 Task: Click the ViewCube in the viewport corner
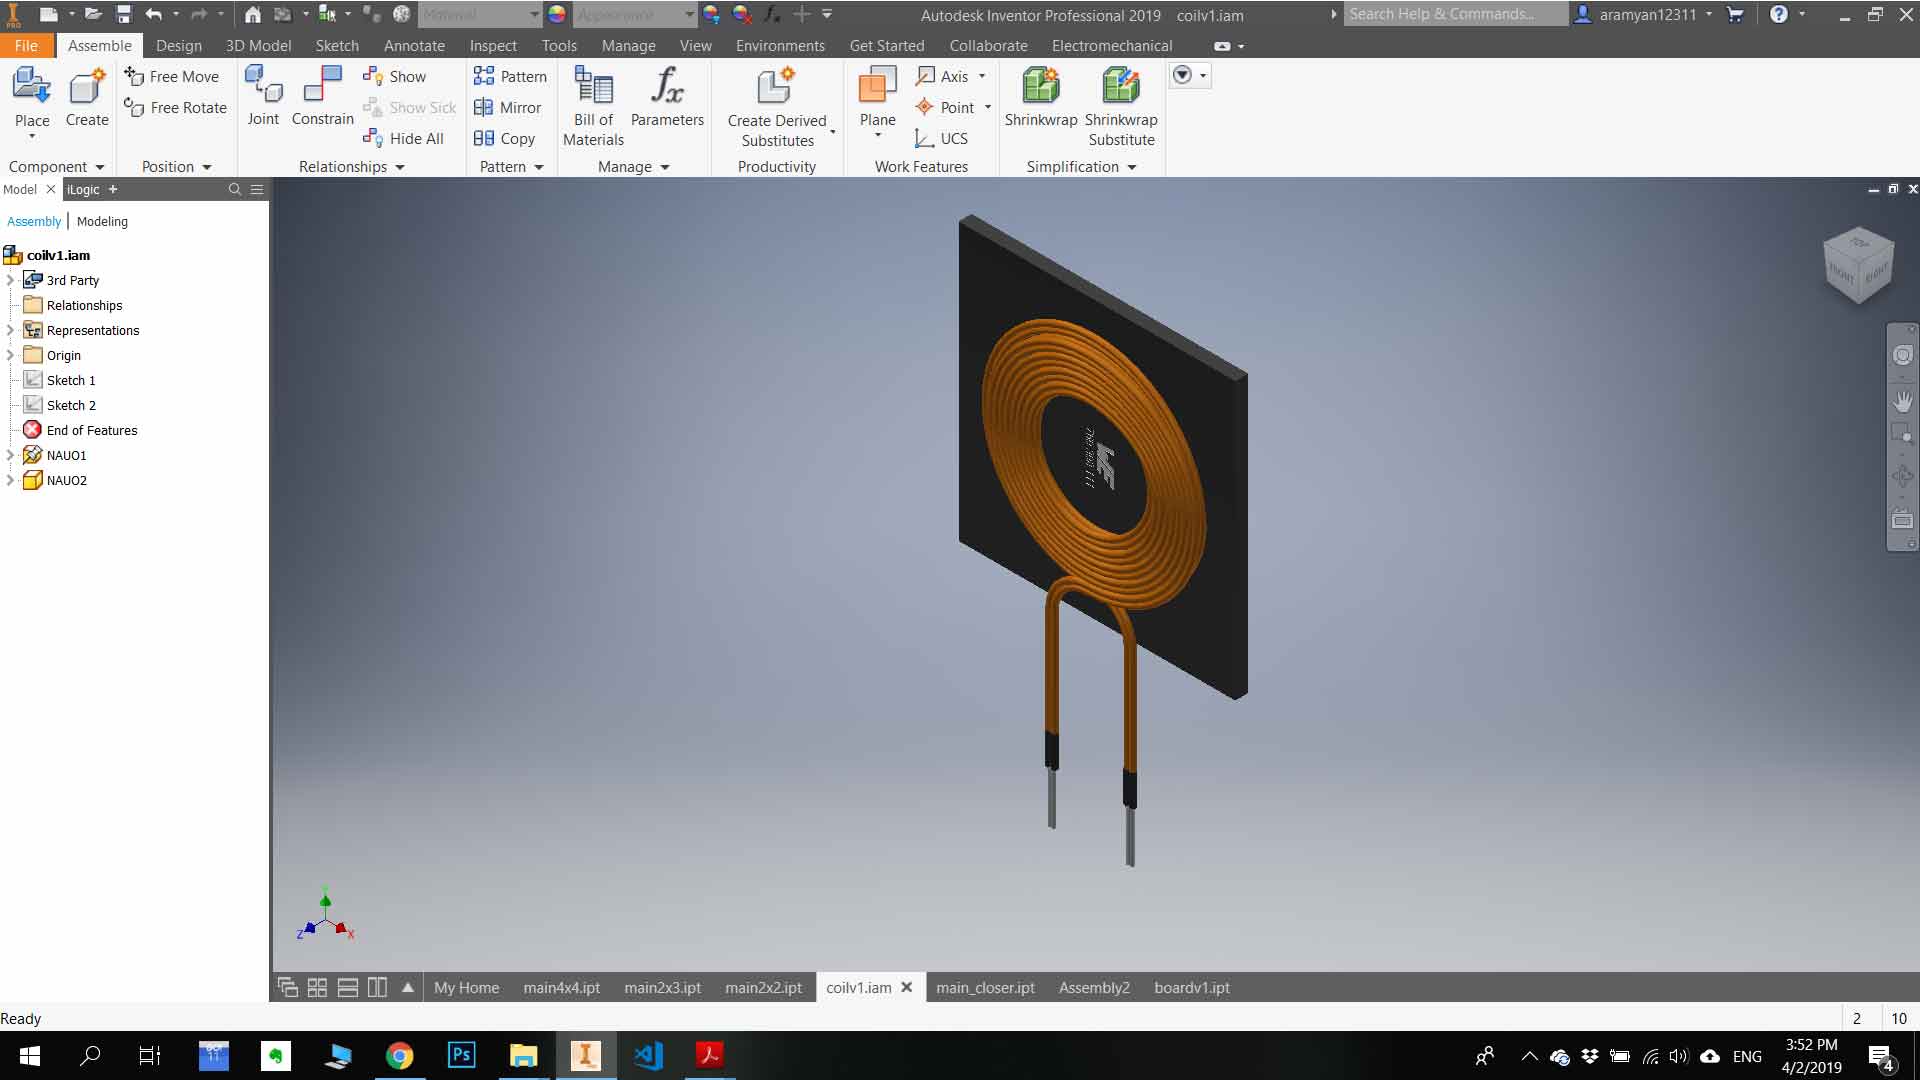pos(1858,265)
